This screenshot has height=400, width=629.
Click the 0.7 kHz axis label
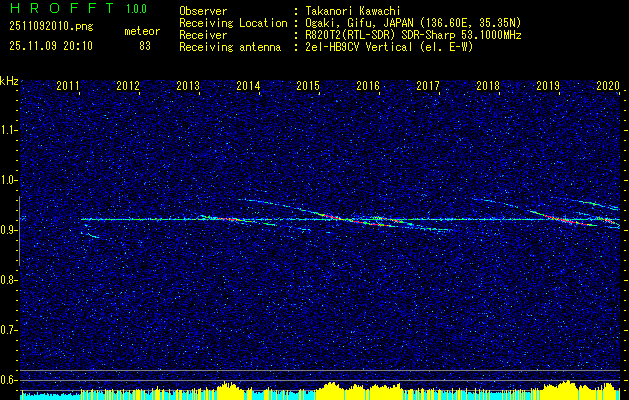[9, 330]
